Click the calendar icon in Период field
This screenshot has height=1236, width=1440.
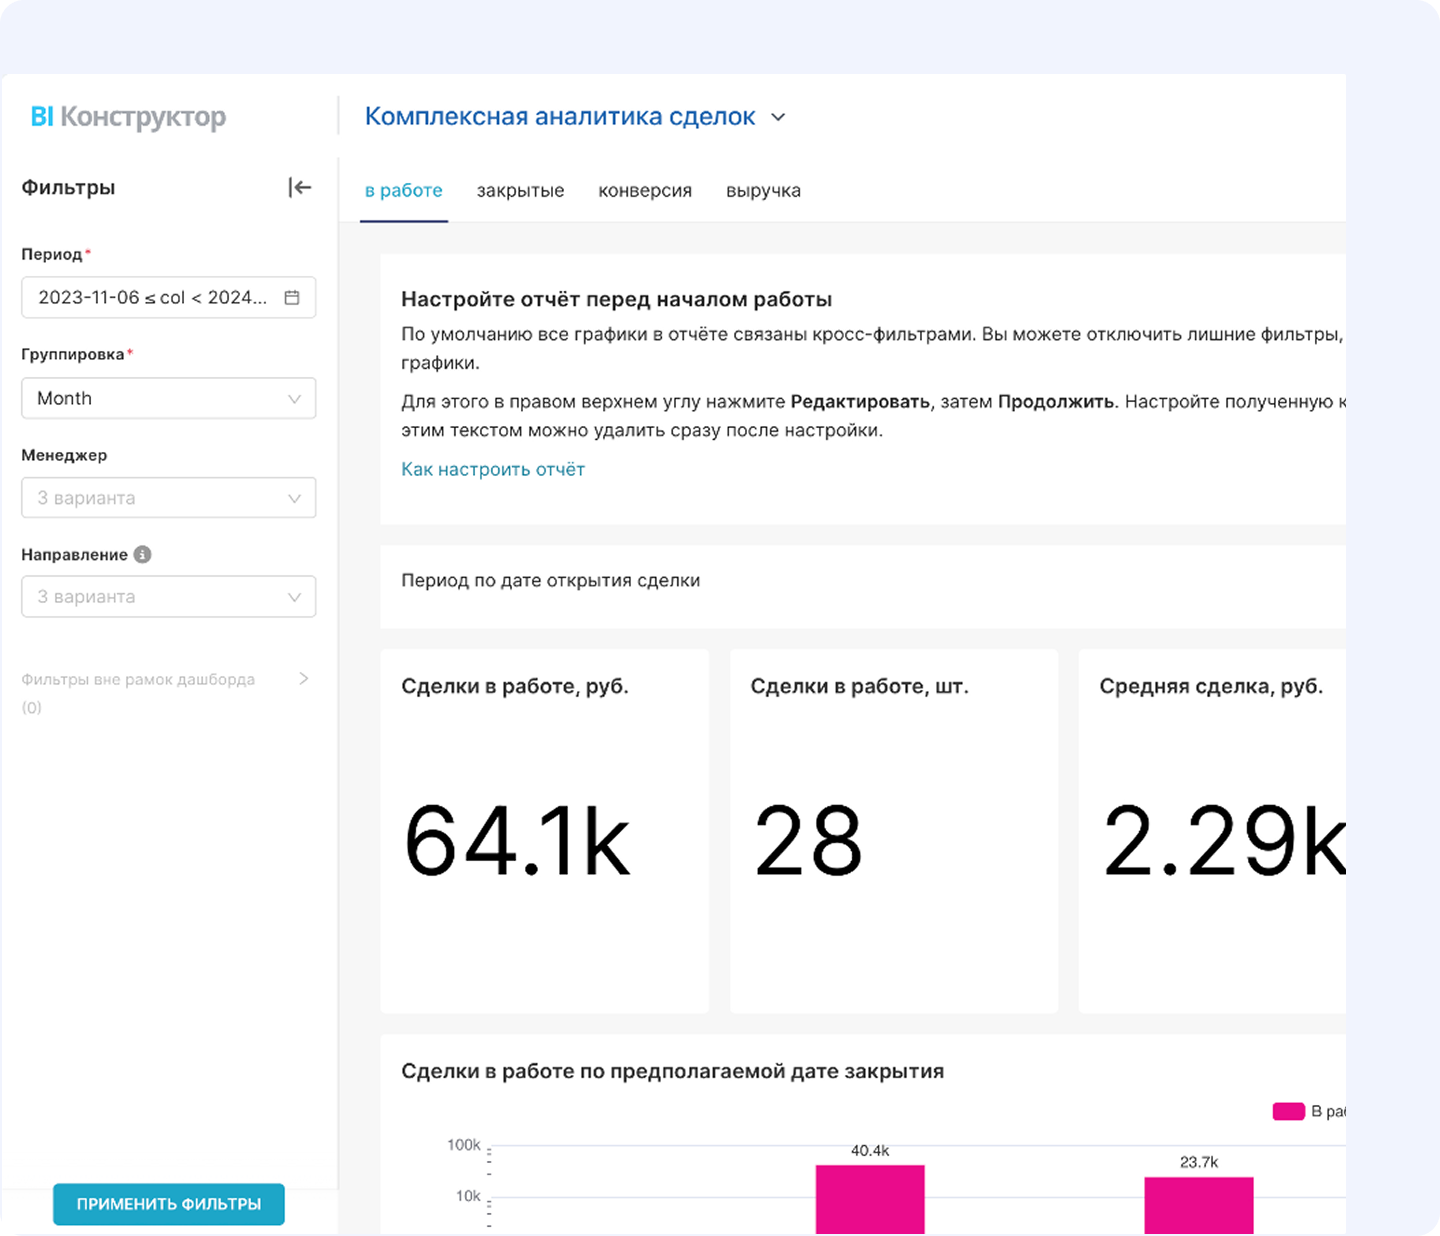[292, 298]
